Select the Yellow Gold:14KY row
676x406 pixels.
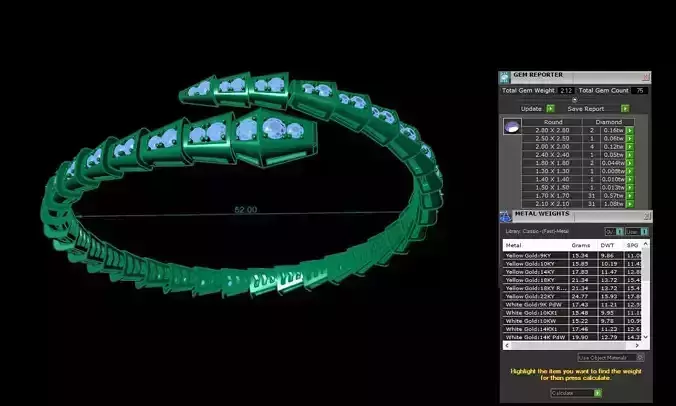click(x=572, y=272)
